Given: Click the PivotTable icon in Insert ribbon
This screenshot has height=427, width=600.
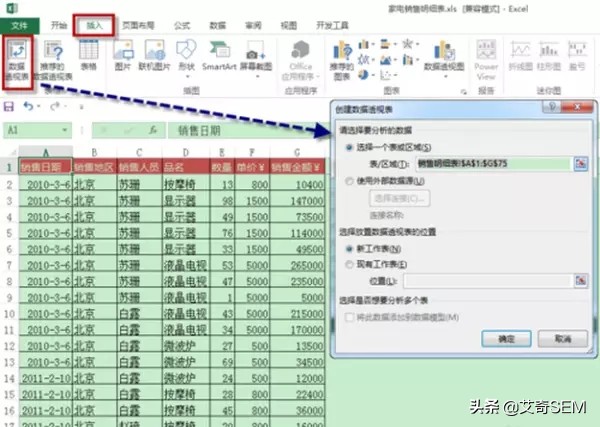Looking at the screenshot, I should click(x=18, y=61).
